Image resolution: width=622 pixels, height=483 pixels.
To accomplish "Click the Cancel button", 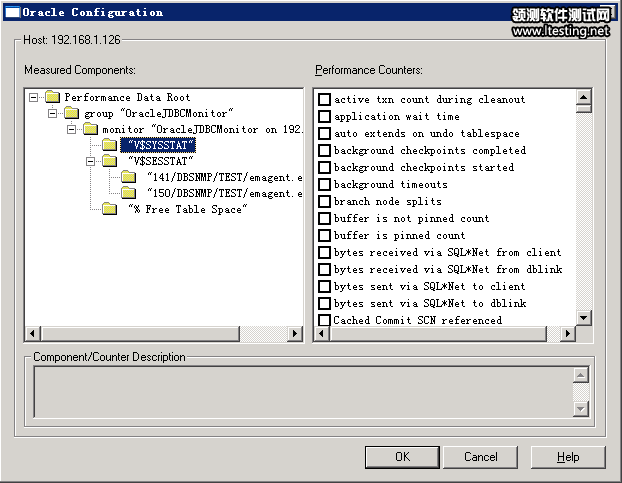I will tap(480, 457).
